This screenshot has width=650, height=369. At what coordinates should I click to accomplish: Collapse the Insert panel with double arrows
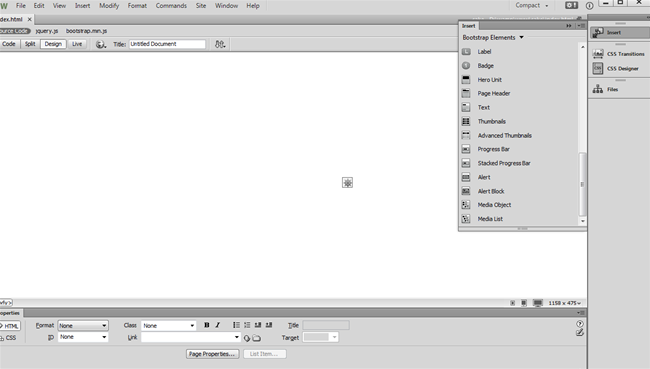click(x=569, y=26)
